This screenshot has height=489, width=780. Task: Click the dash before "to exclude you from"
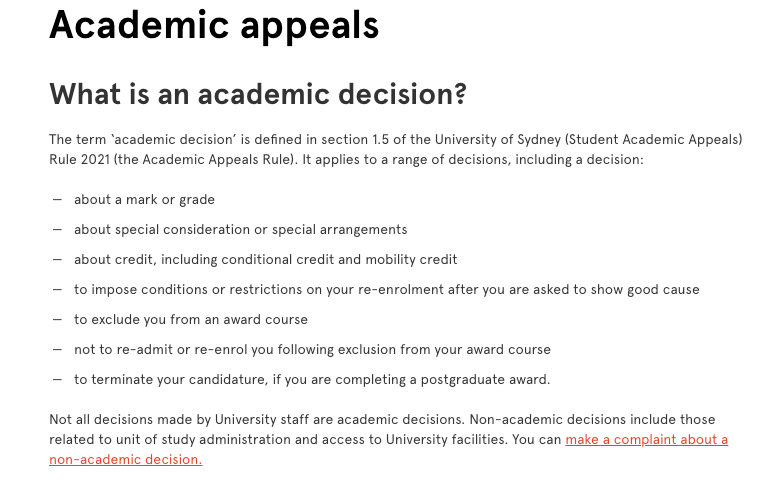pyautogui.click(x=57, y=320)
